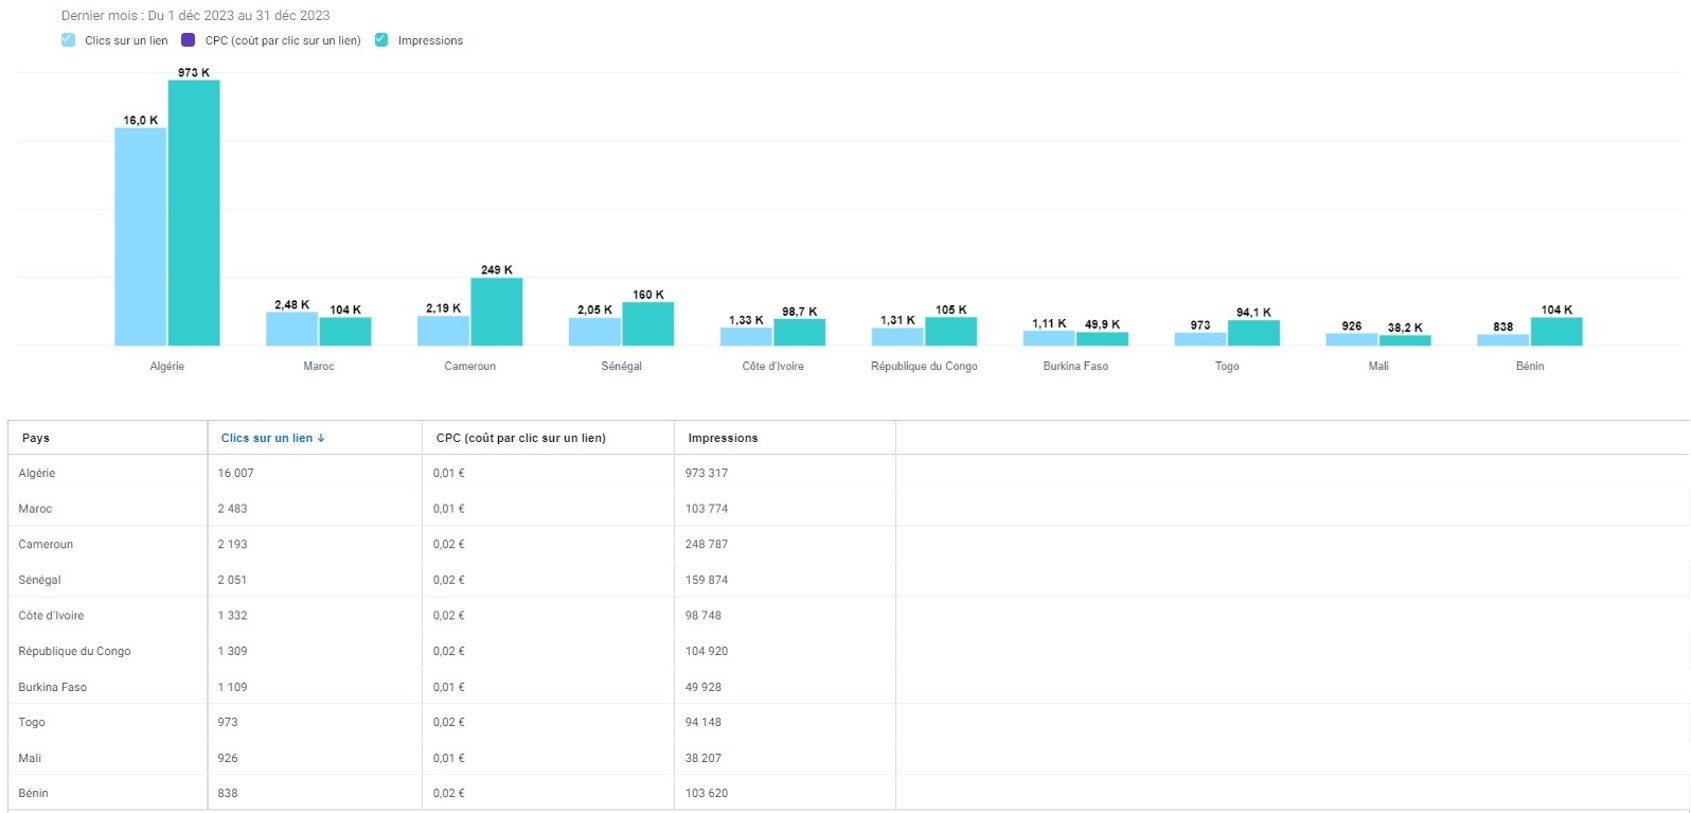Click the 'République du Congo' table row
Image resolution: width=1691 pixels, height=813 pixels.
[x=75, y=651]
